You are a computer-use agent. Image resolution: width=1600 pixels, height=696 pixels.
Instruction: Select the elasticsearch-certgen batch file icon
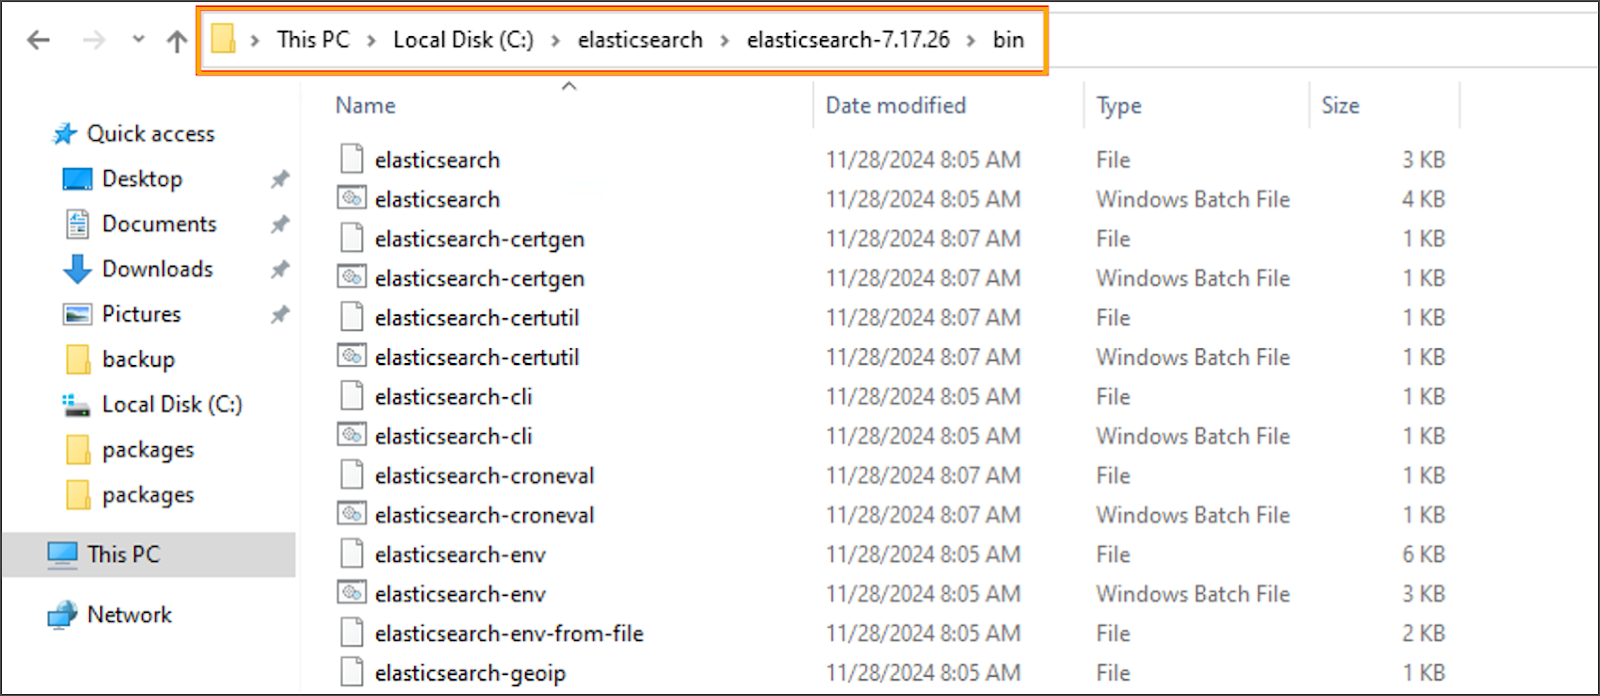point(351,278)
